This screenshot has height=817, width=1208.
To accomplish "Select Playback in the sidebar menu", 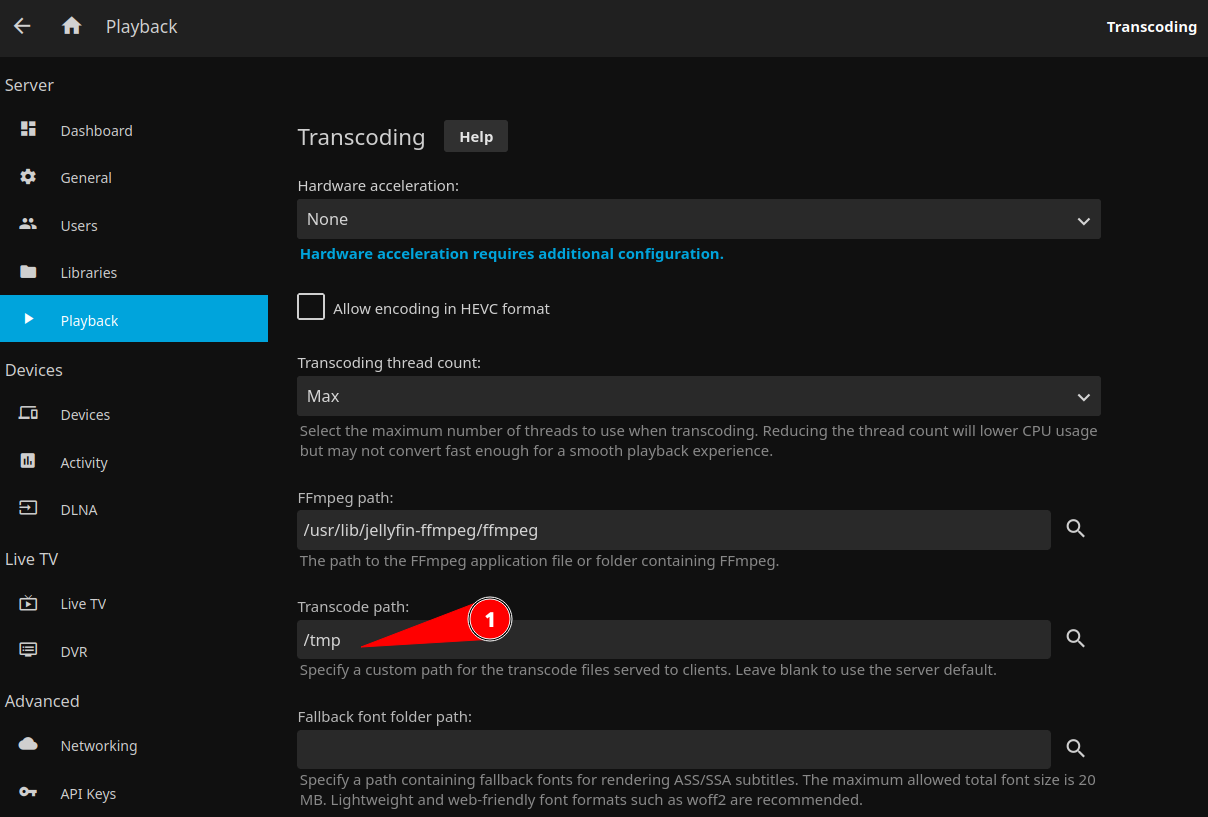I will click(89, 320).
